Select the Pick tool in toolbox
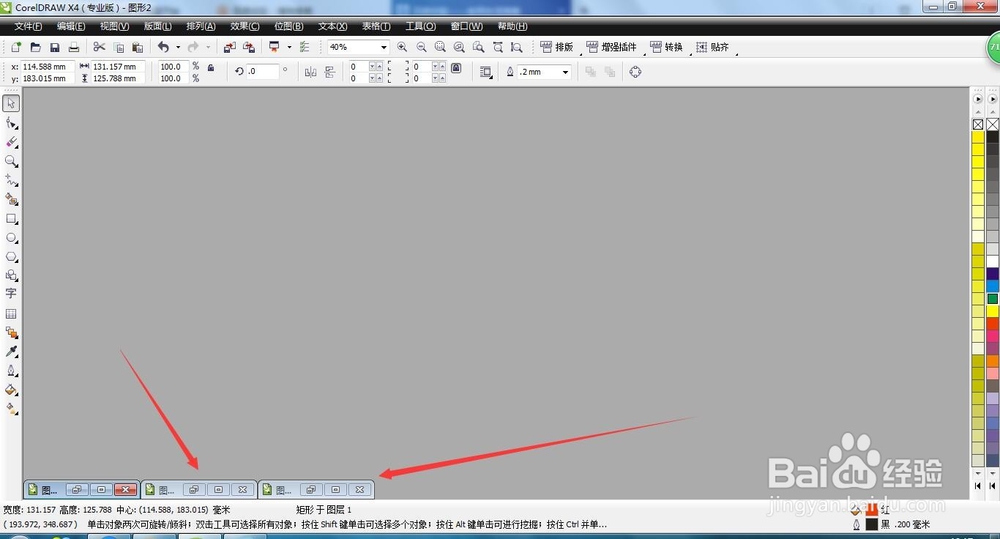The image size is (1000, 539). click(x=11, y=103)
